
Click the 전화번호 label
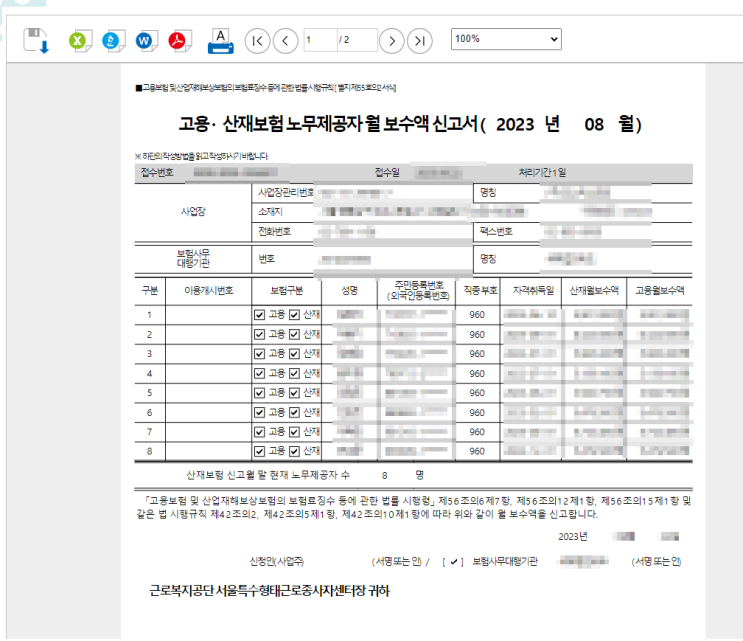274,231
